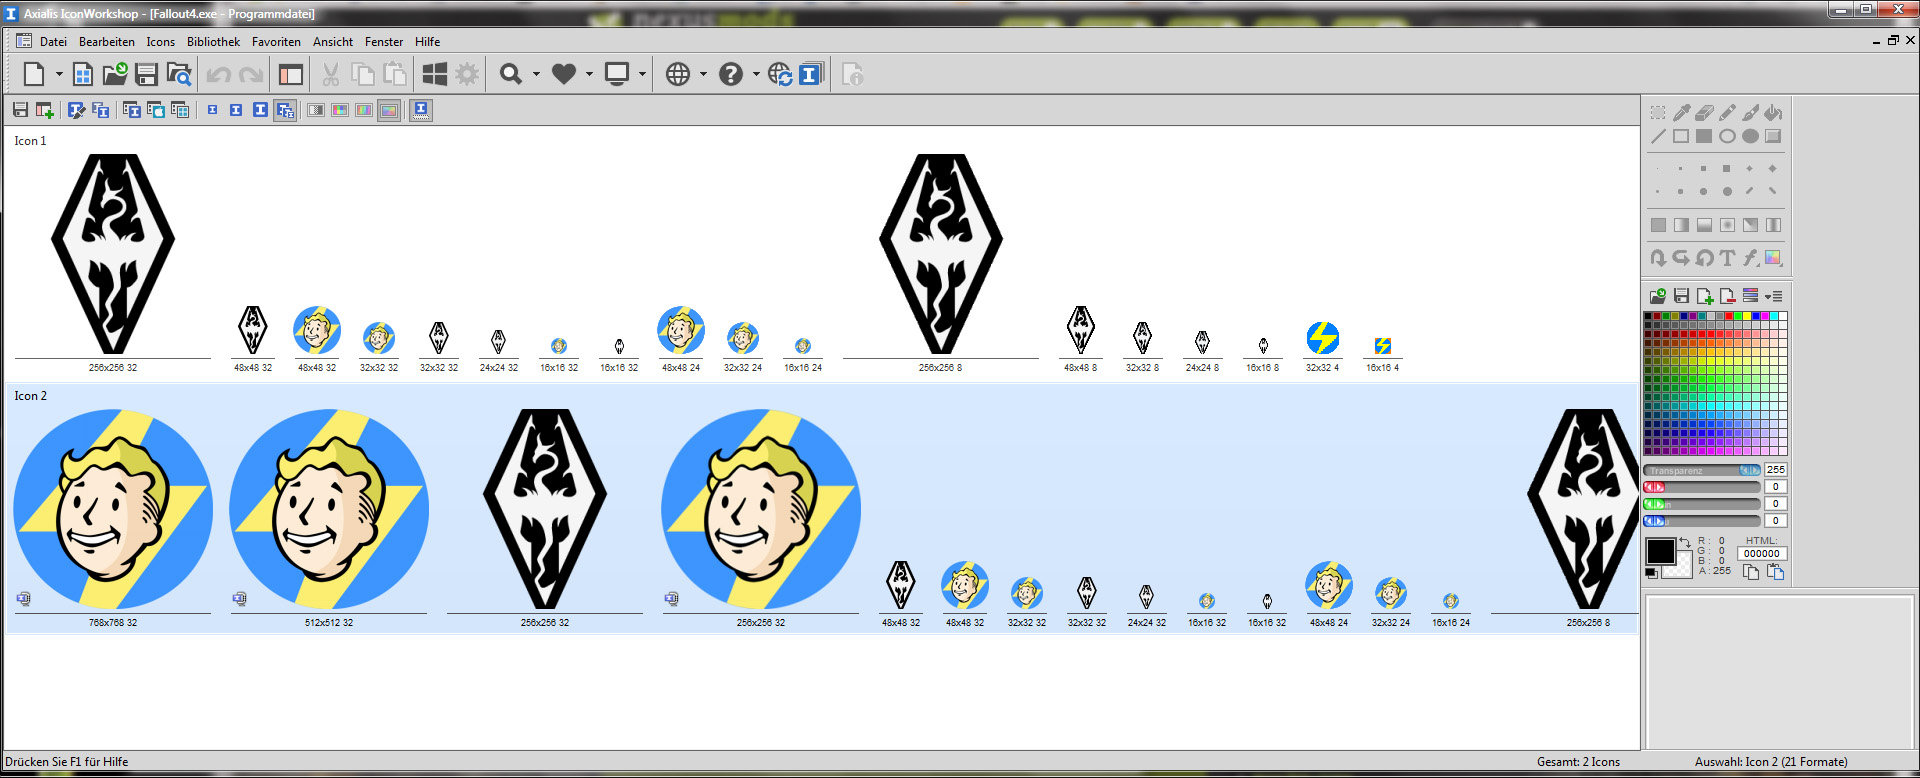
Task: Click the Transparenz value field showing 255
Action: (1775, 470)
